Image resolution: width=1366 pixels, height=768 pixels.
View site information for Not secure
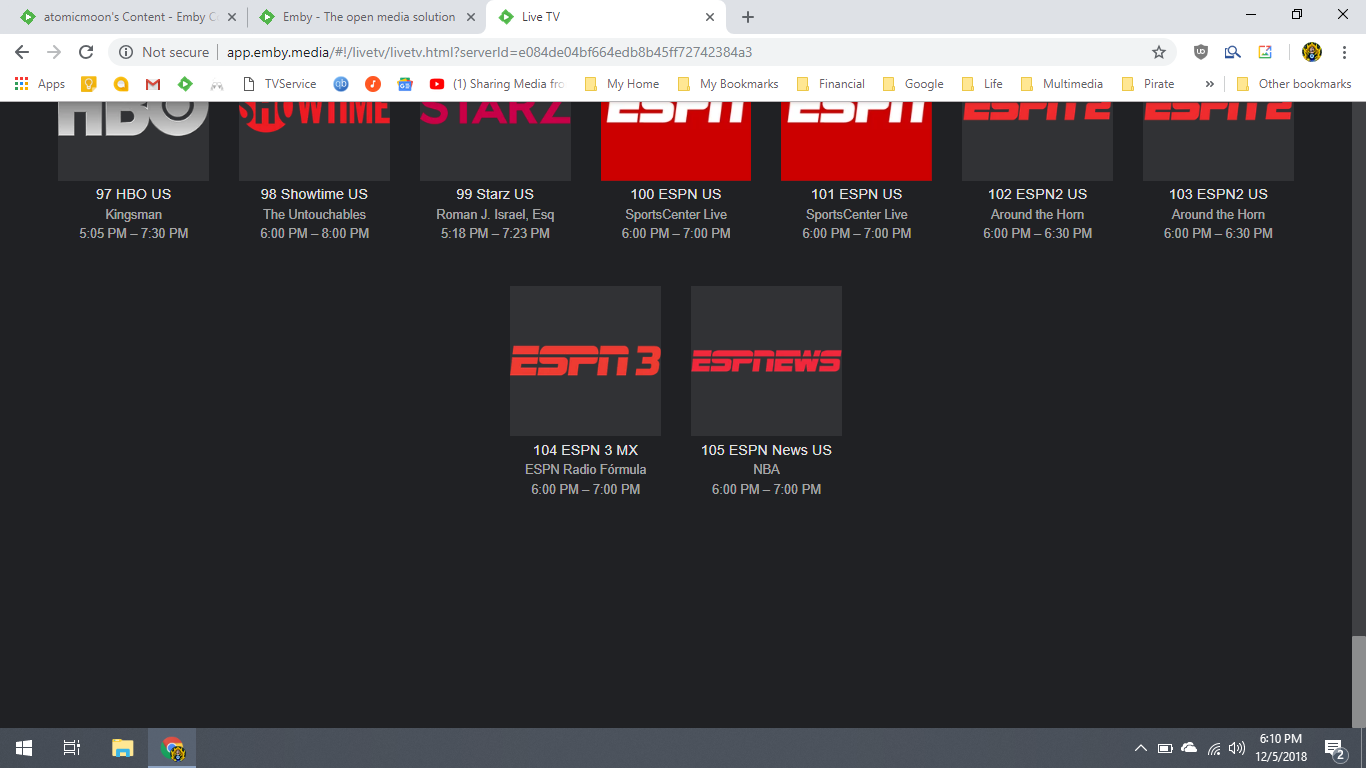pyautogui.click(x=165, y=52)
